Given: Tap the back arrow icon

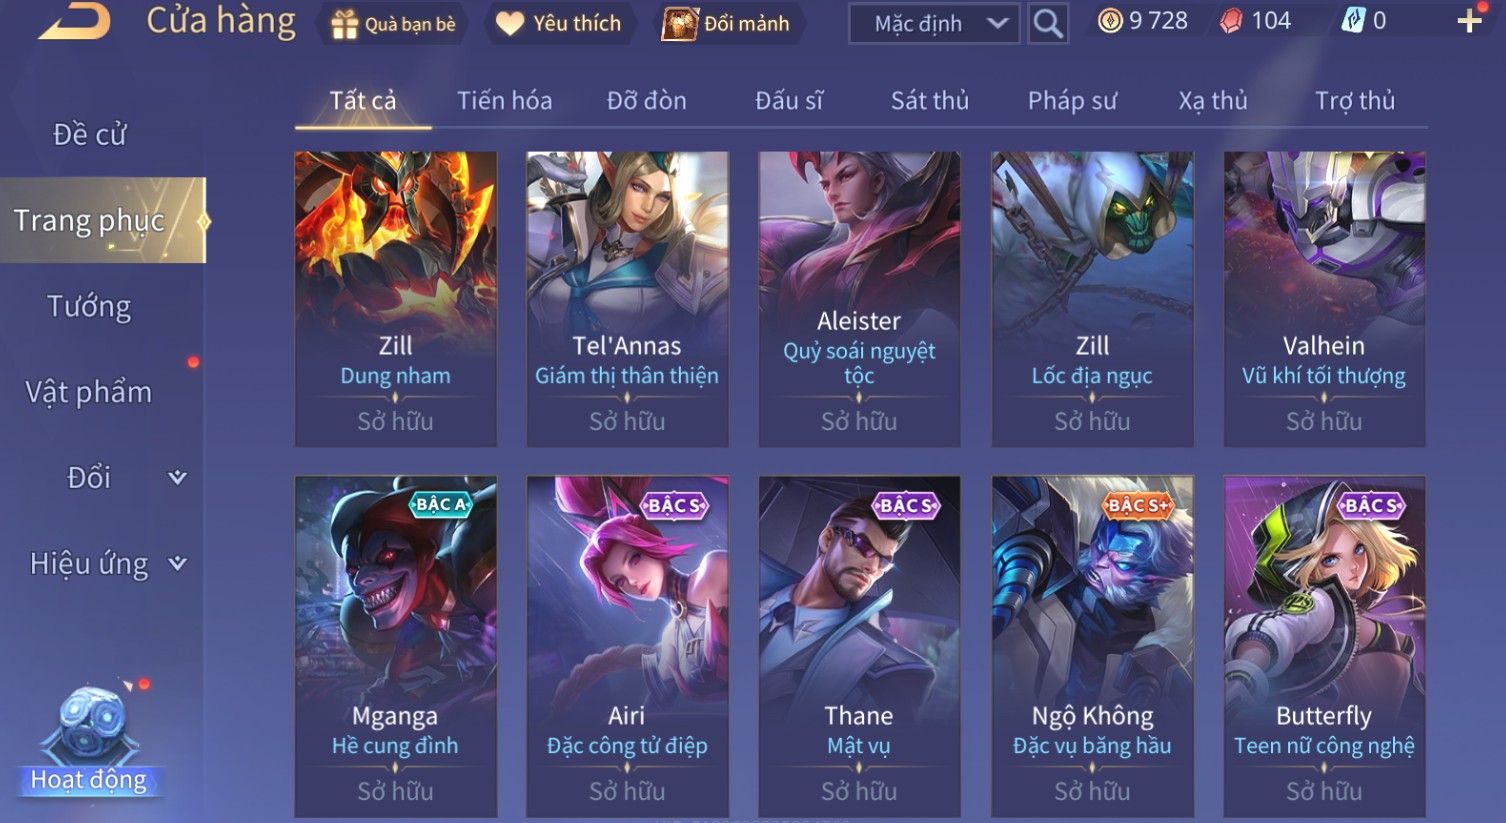Looking at the screenshot, I should click(75, 21).
